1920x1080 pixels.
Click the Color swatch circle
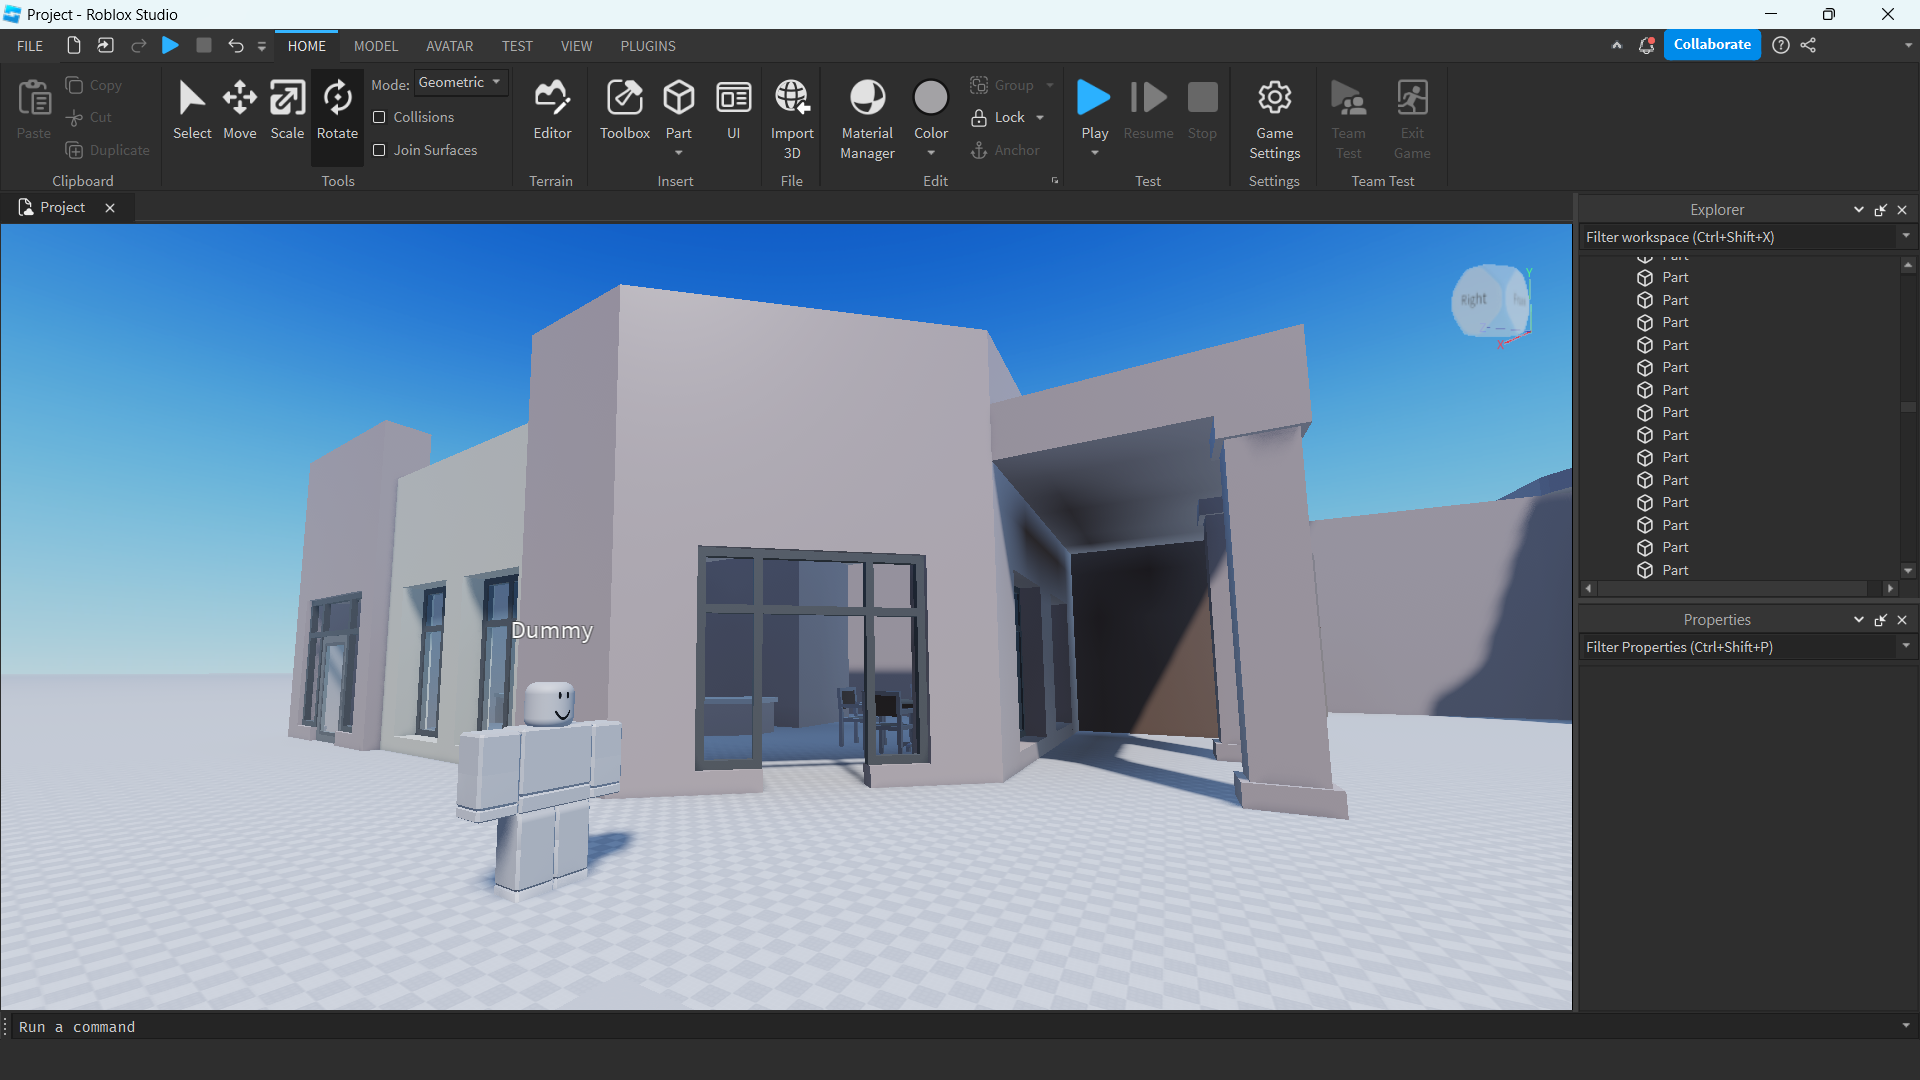(x=931, y=98)
